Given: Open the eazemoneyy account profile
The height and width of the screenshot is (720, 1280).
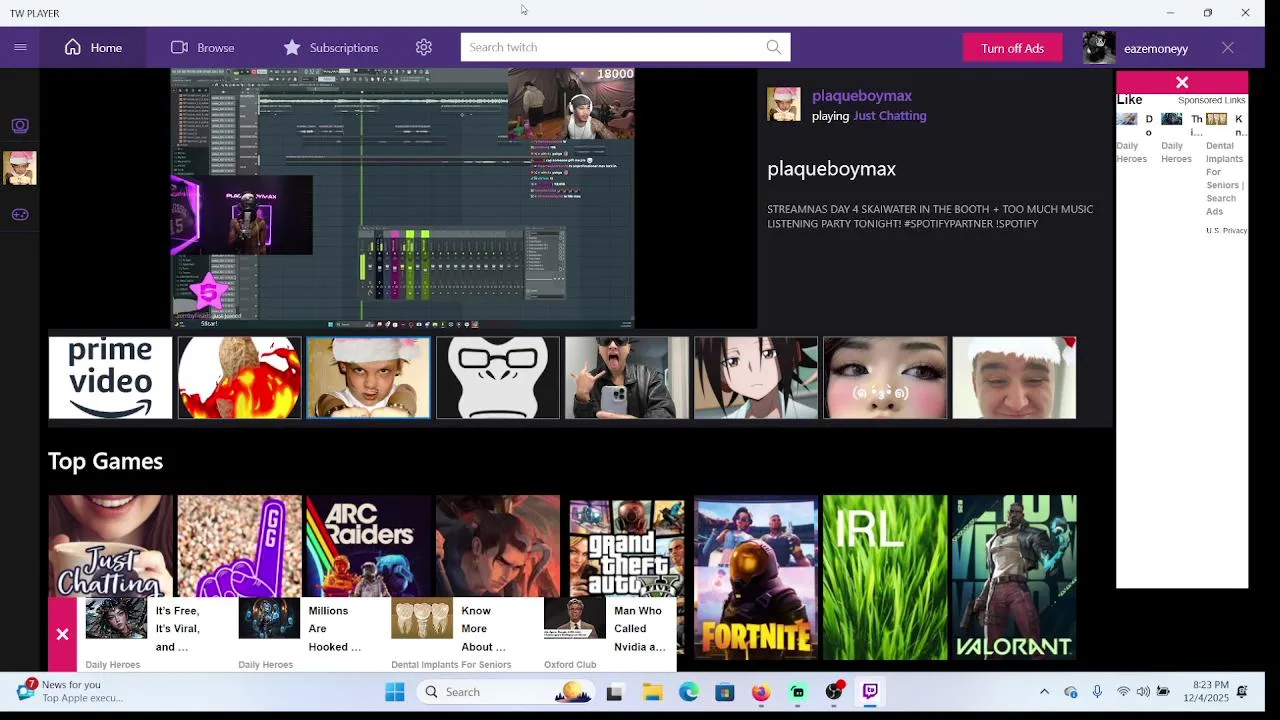Looking at the screenshot, I should tap(1137, 48).
